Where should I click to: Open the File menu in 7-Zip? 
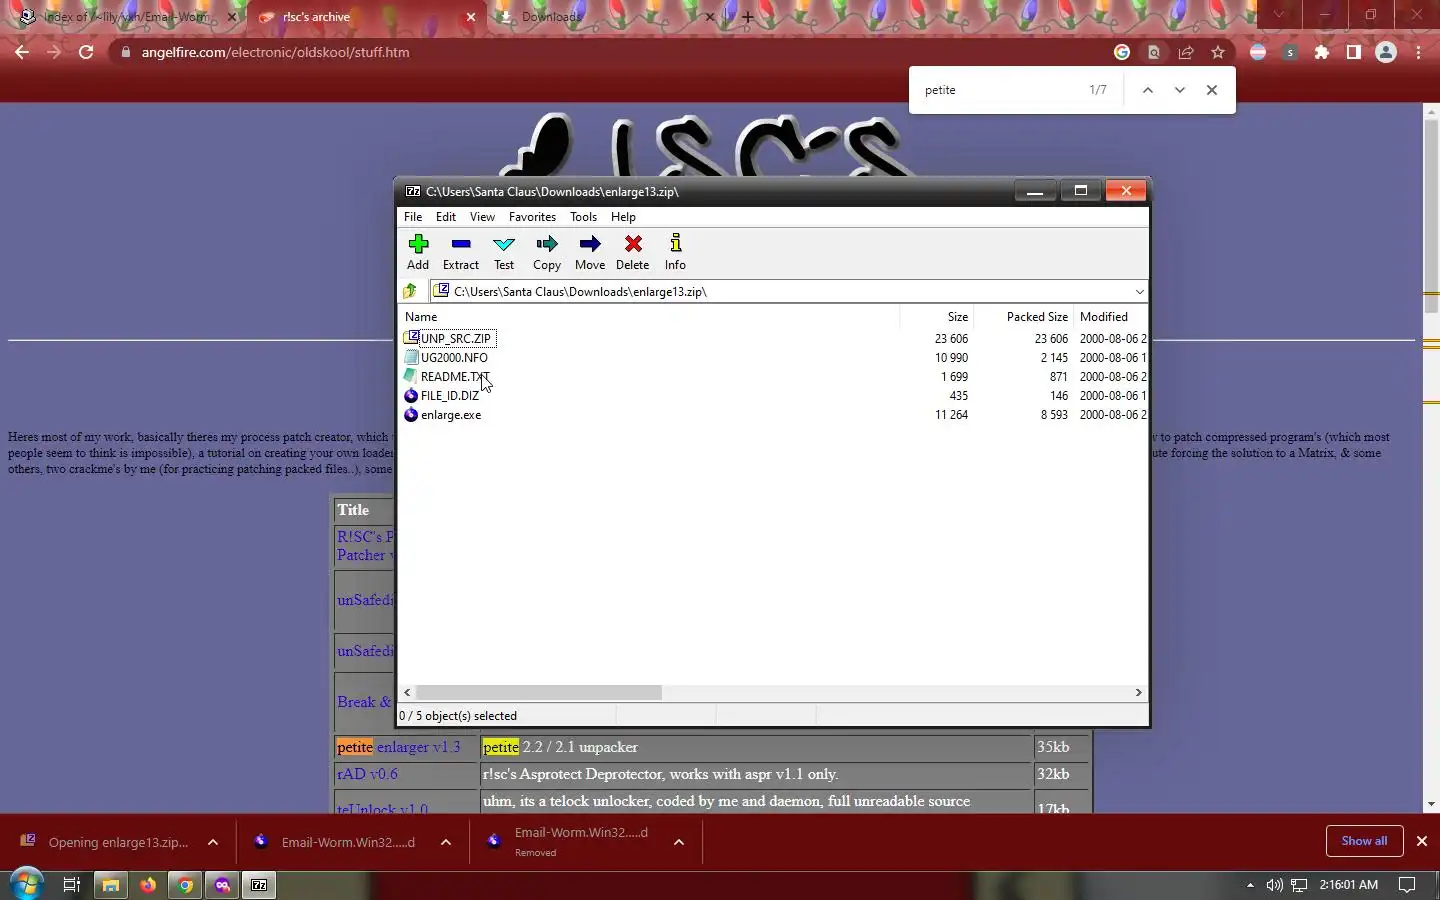[x=413, y=217]
